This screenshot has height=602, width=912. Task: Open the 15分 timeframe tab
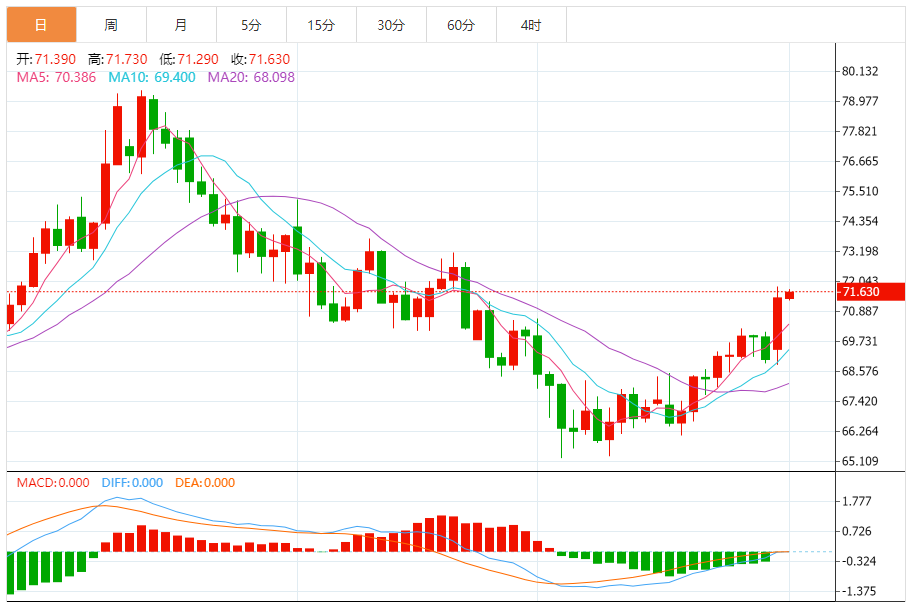(321, 25)
